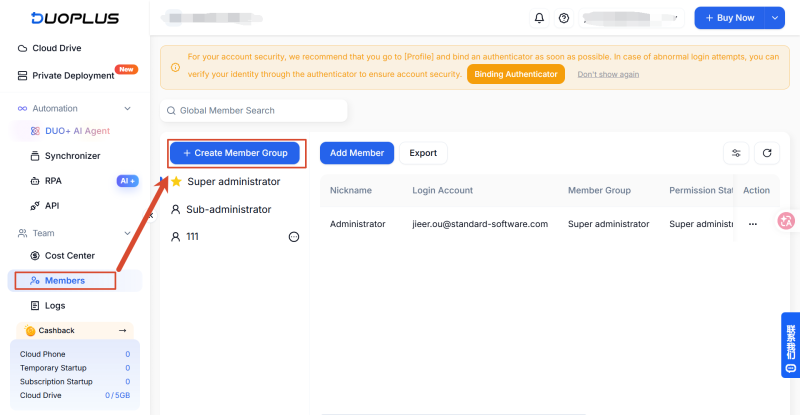The image size is (800, 415).
Task: Open Action menu for Administrator row
Action: point(753,224)
